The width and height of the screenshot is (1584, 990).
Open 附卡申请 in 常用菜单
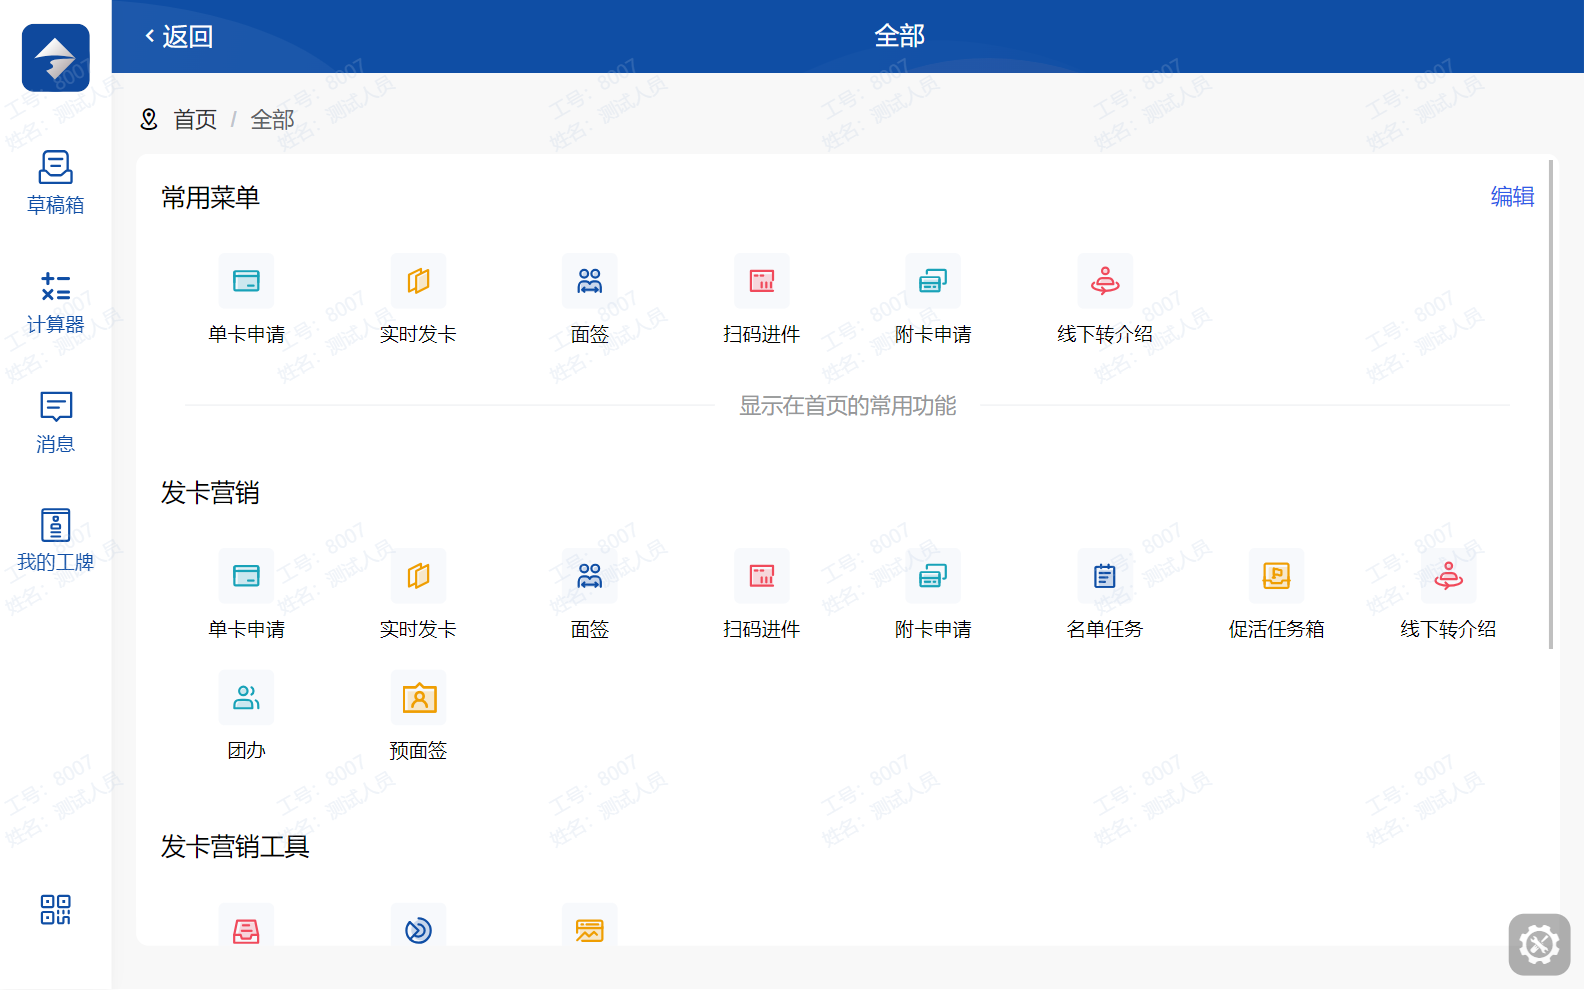tap(933, 299)
